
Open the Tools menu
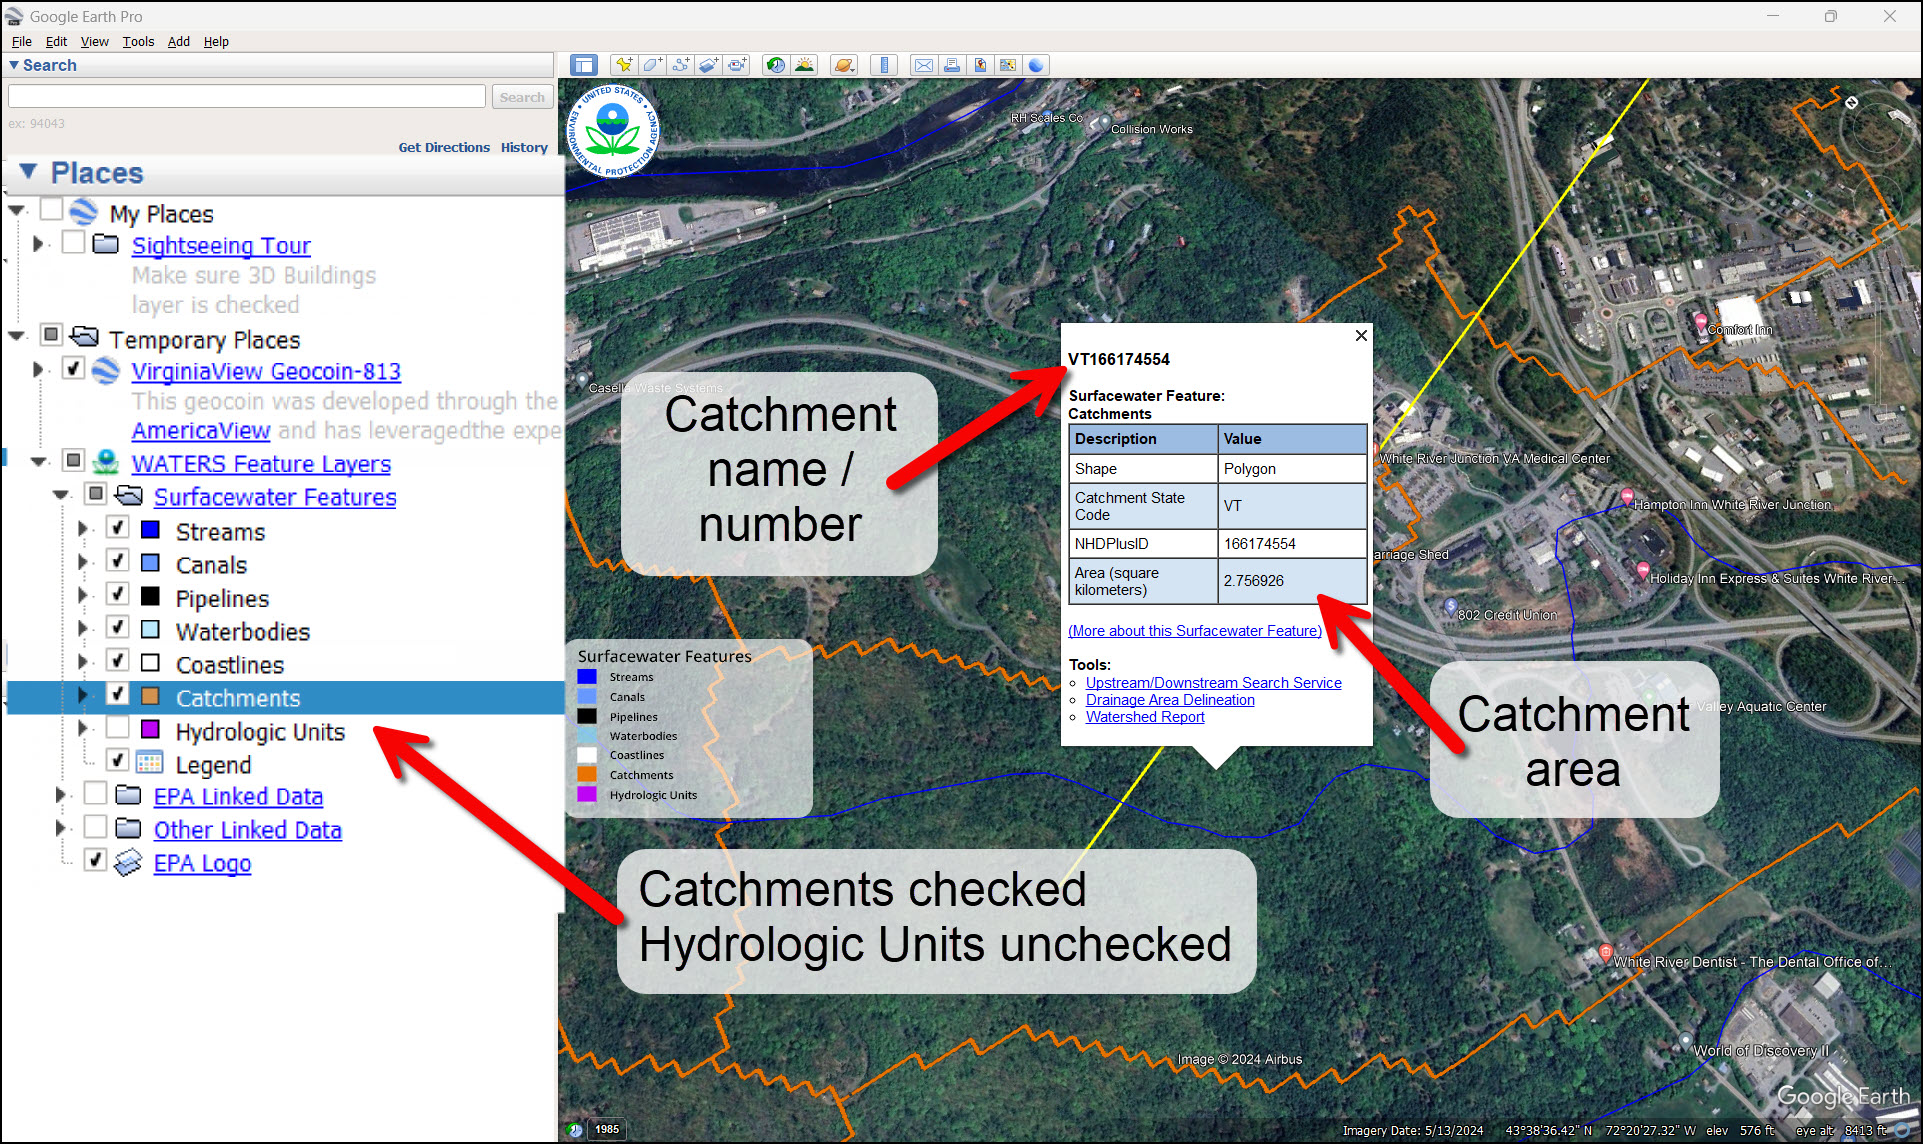point(138,41)
